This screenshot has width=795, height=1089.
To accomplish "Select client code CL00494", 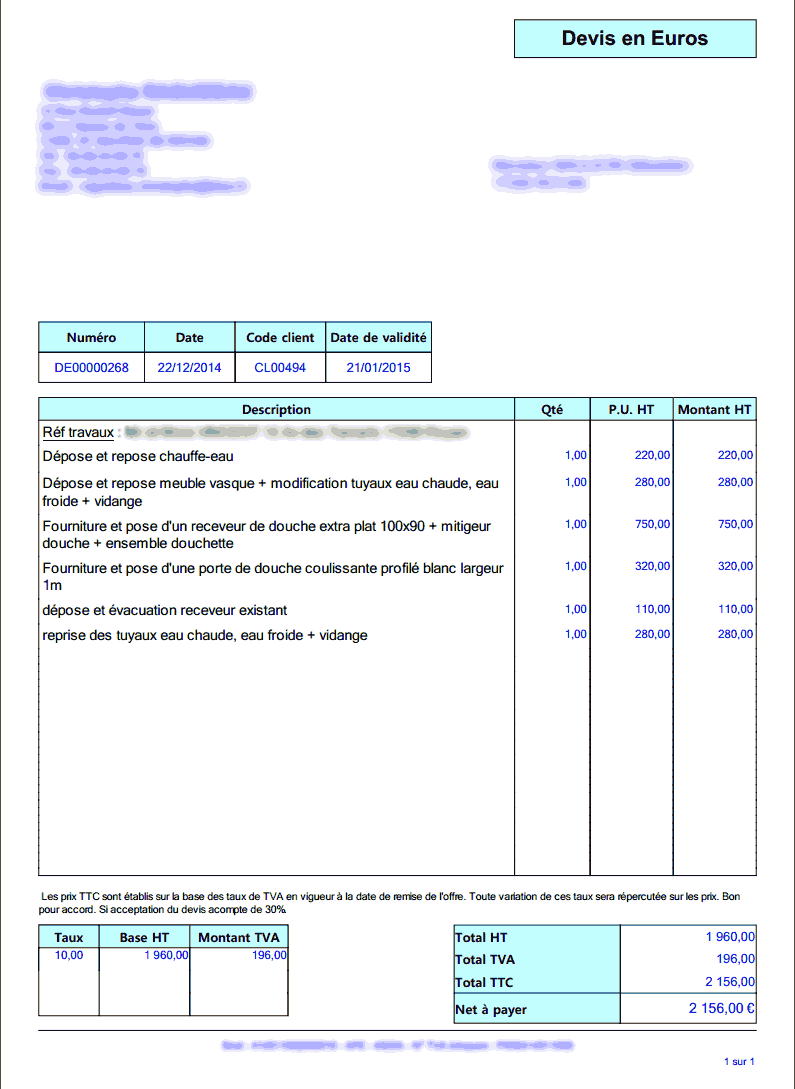I will (x=280, y=368).
